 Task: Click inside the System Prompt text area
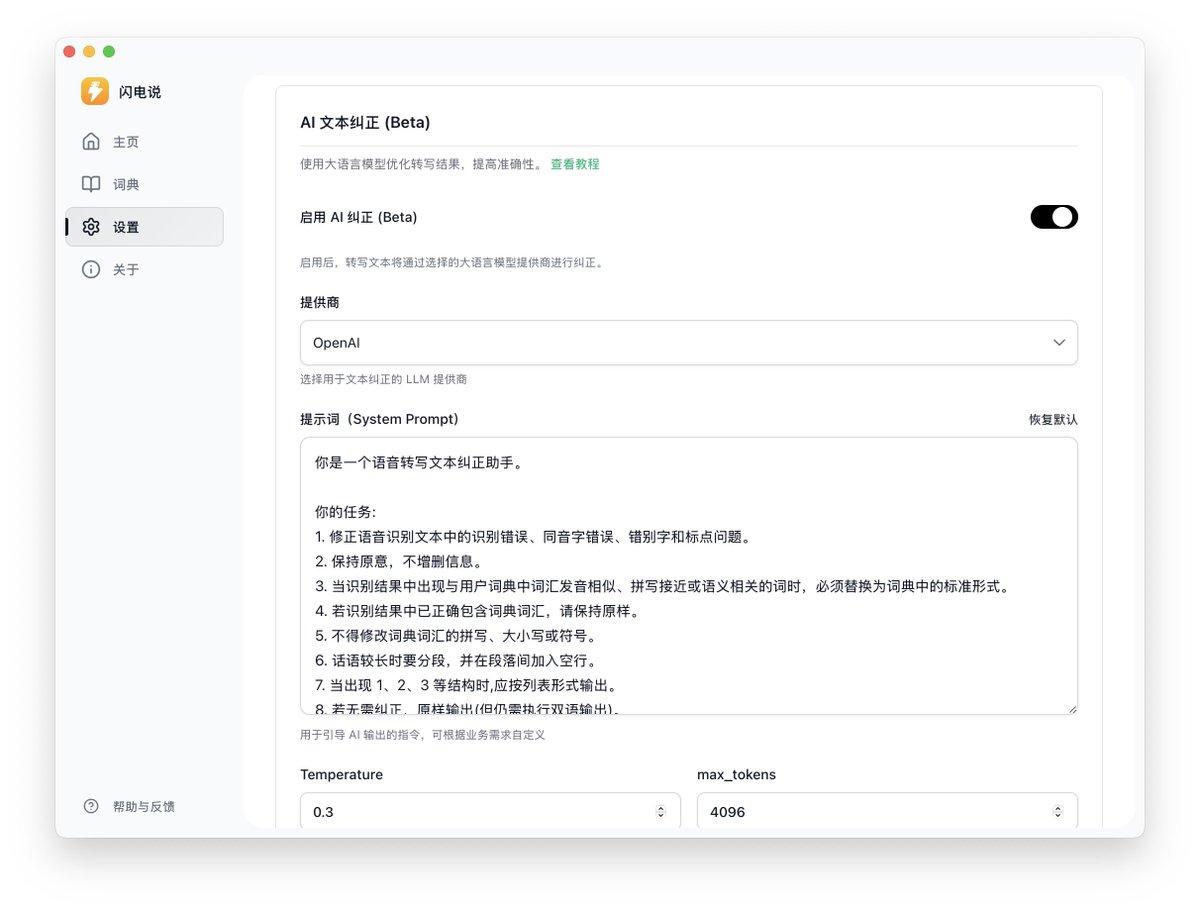coord(688,575)
